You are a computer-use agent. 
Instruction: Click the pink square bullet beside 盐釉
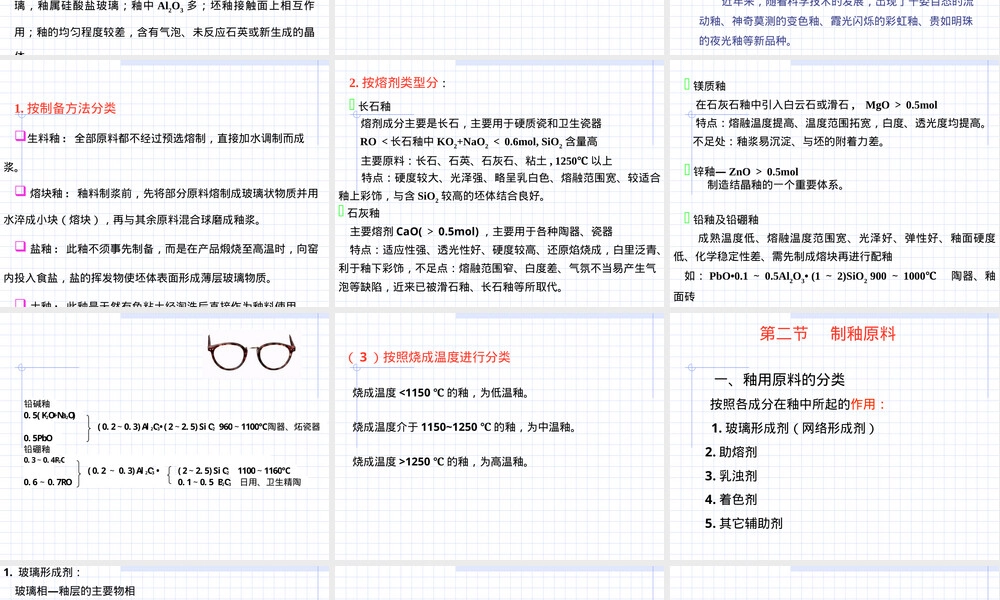20,246
